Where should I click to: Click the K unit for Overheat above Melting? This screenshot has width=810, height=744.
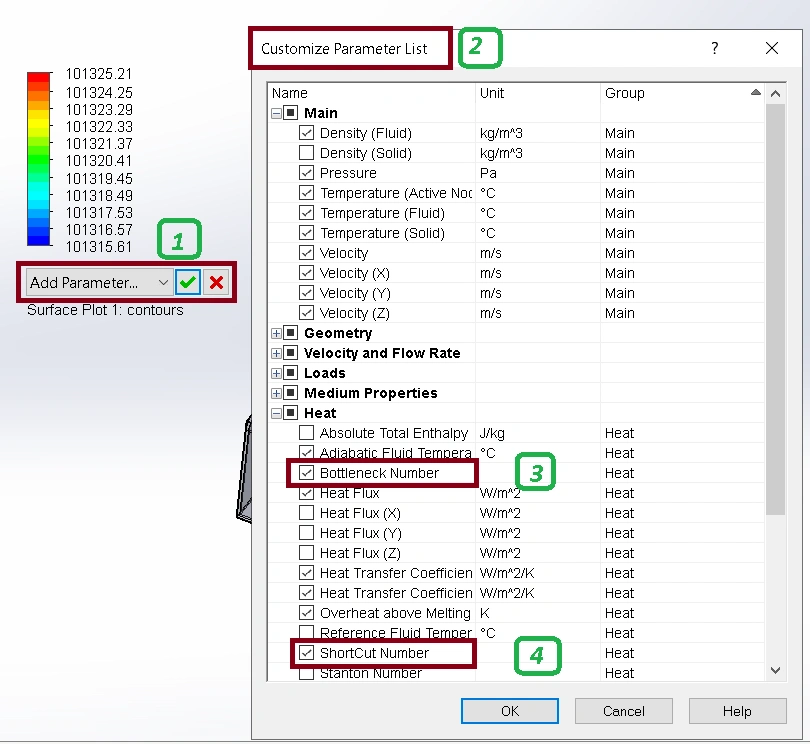click(485, 613)
